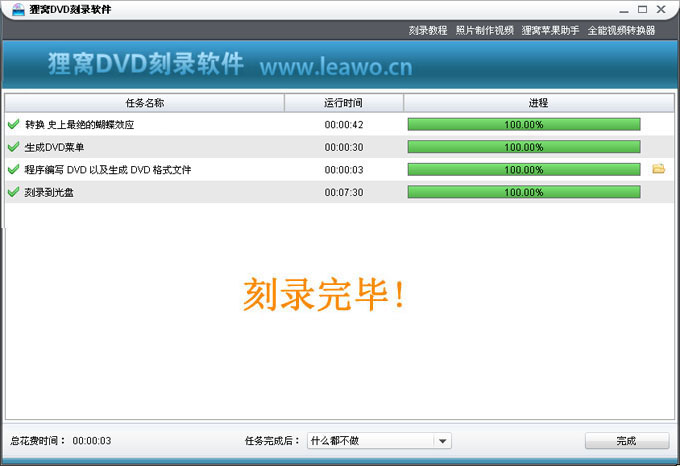The image size is (680, 466).
Task: Click the run time 00:00:42
Action: click(x=344, y=125)
